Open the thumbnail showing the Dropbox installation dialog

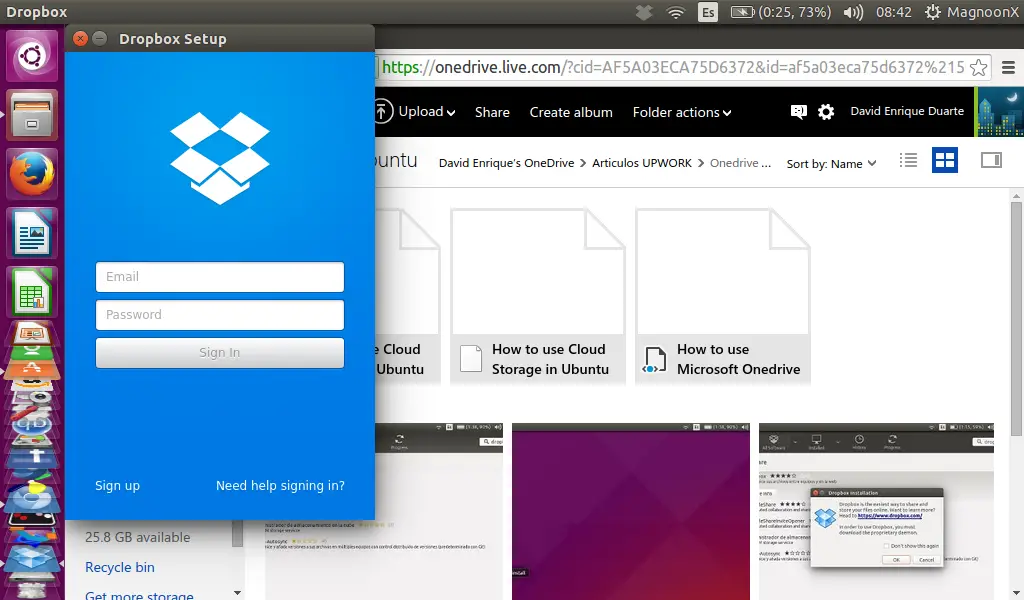876,511
